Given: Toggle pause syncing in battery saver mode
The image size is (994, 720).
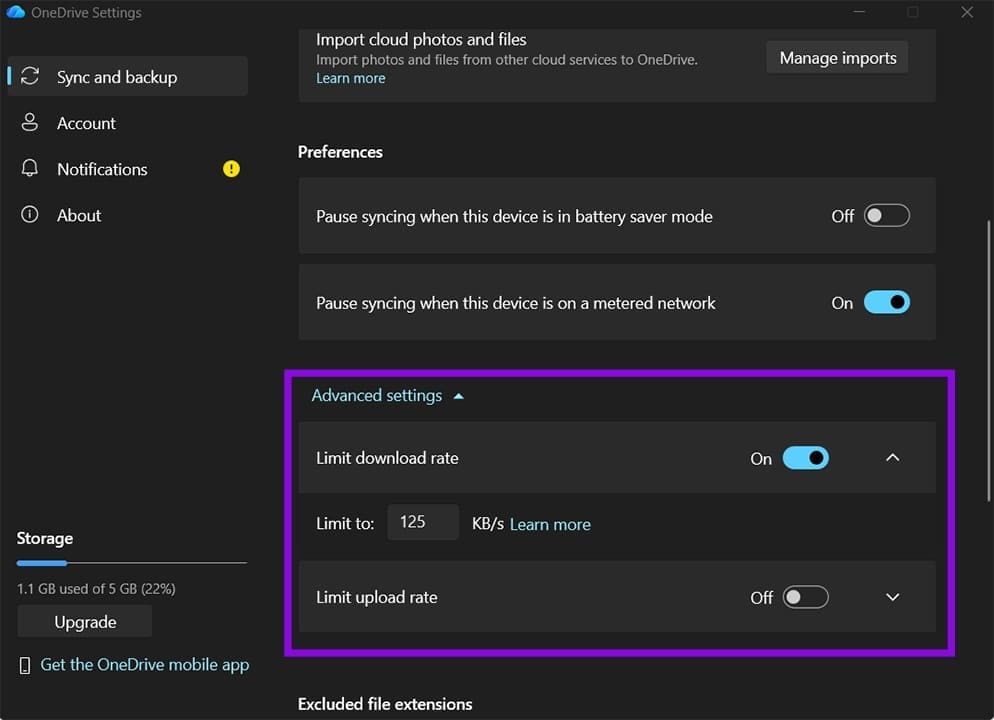Looking at the screenshot, I should [887, 215].
